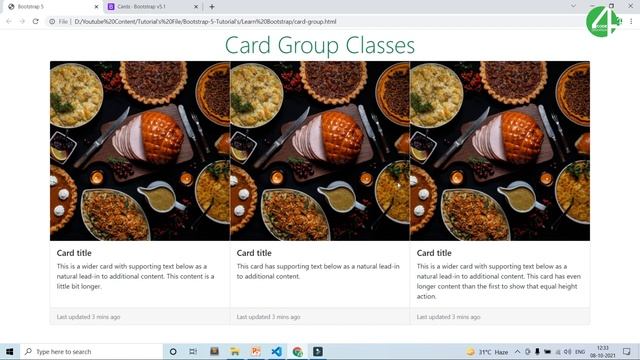
Task: Open the battery icon in system tray
Action: 547,351
